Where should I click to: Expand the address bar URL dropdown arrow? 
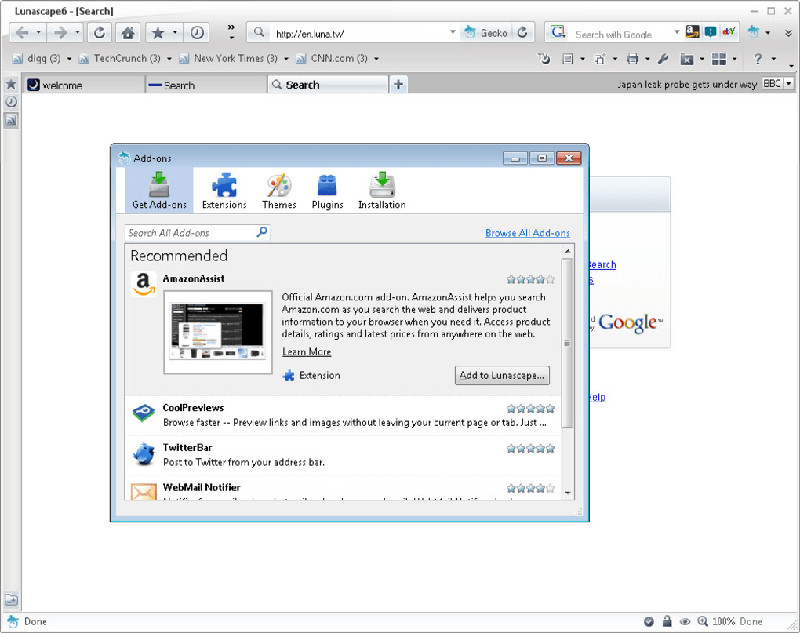click(453, 32)
